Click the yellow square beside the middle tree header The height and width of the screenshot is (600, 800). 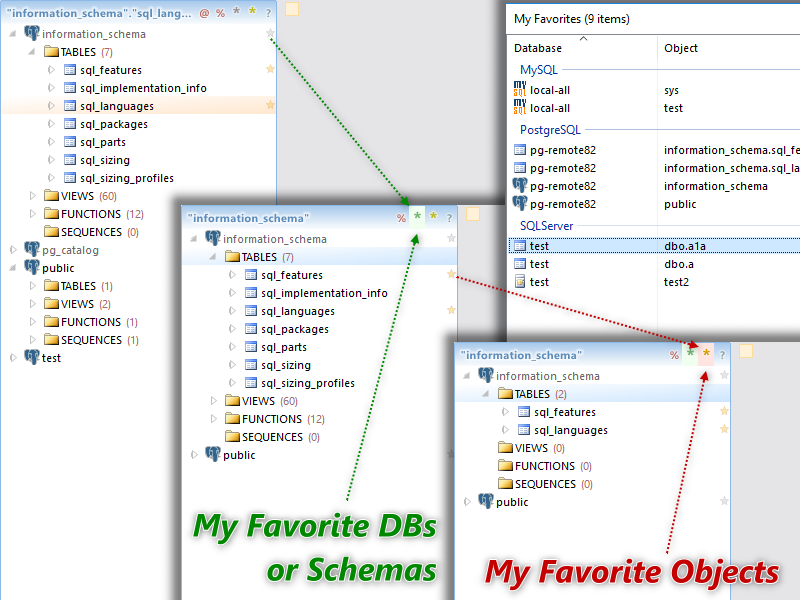473,214
